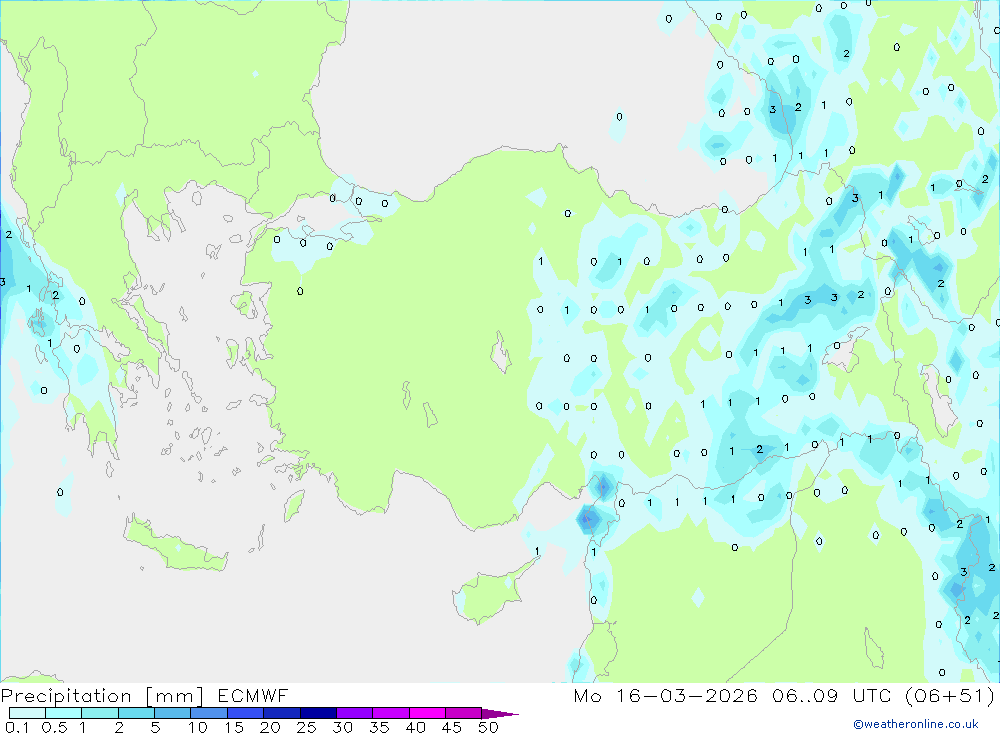
Task: Click the 40–45 mm magenta legend swatch
Action: coord(427,713)
